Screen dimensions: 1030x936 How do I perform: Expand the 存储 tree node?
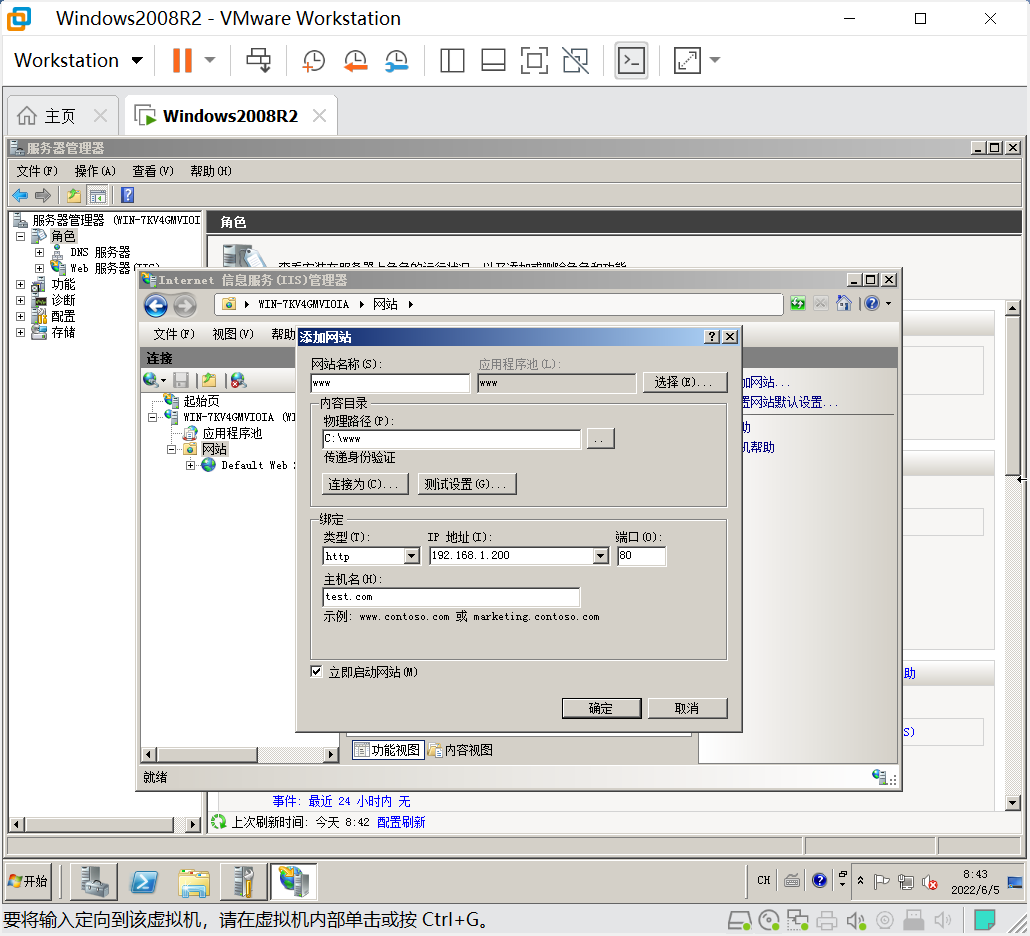click(20, 332)
